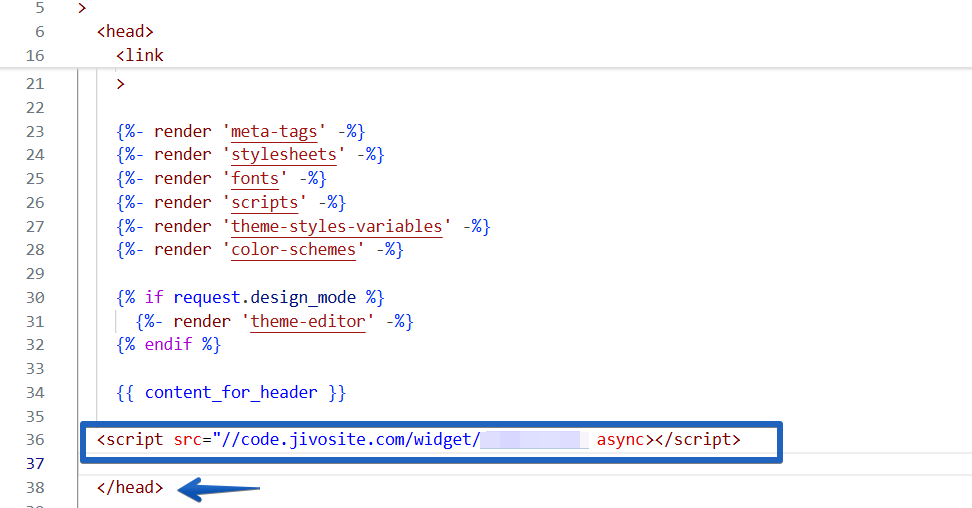Click the async attribute in the script tag

click(x=621, y=440)
